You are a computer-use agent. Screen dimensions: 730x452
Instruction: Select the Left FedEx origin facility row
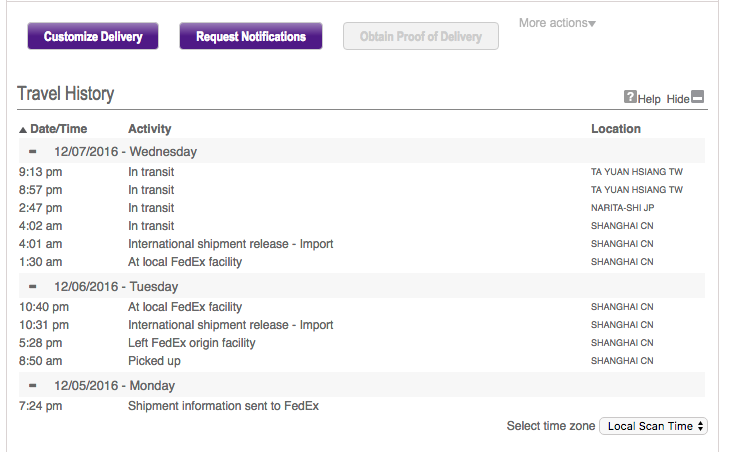(x=192, y=343)
